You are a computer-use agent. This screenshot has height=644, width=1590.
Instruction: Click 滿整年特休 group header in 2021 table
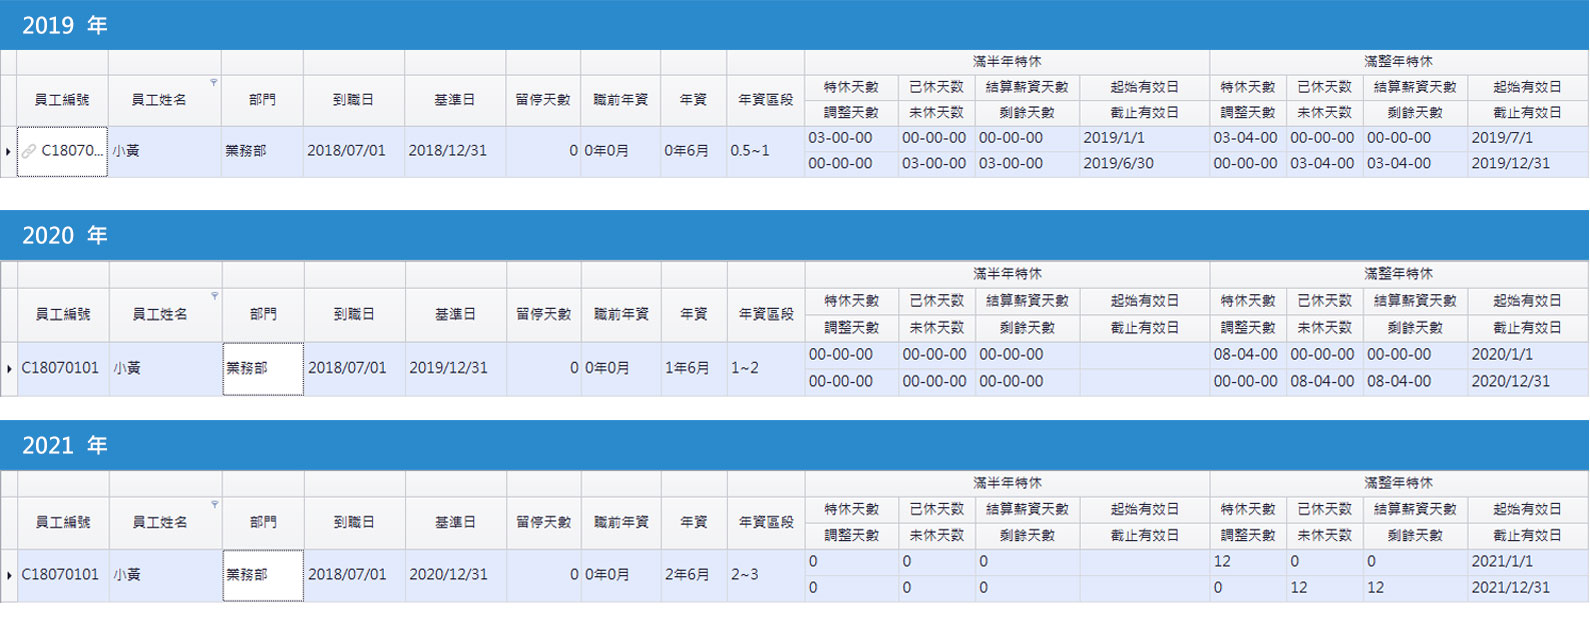[x=1399, y=483]
